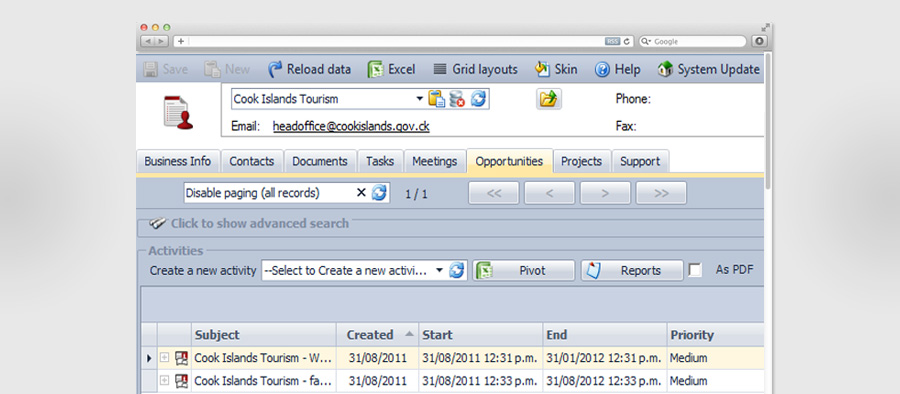Image resolution: width=900 pixels, height=394 pixels.
Task: Click the Priority column header
Action: click(x=716, y=335)
